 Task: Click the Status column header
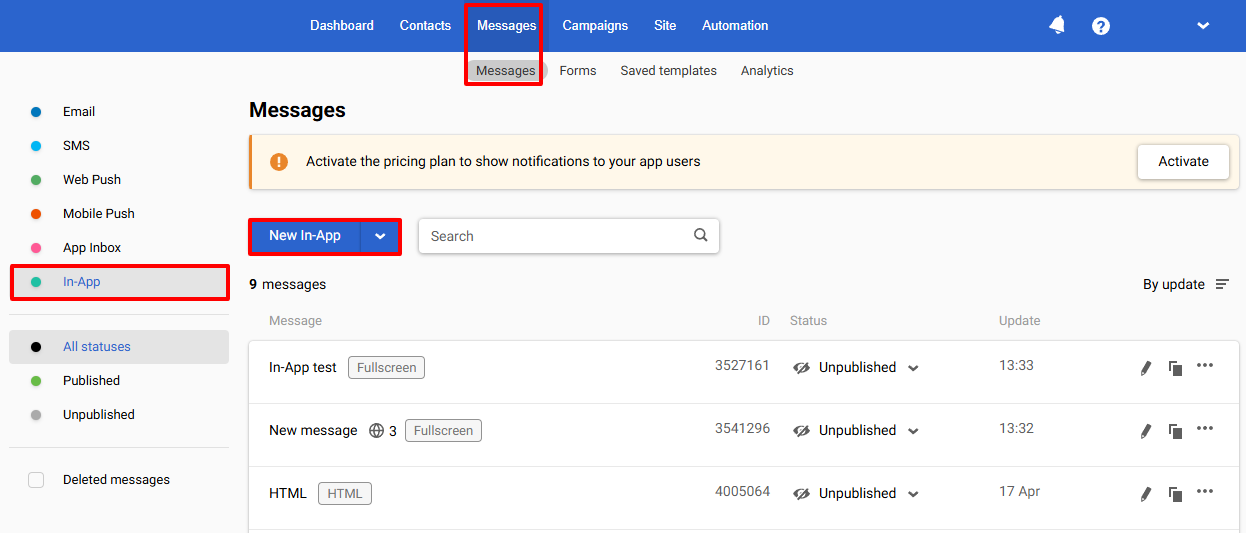pyautogui.click(x=808, y=321)
